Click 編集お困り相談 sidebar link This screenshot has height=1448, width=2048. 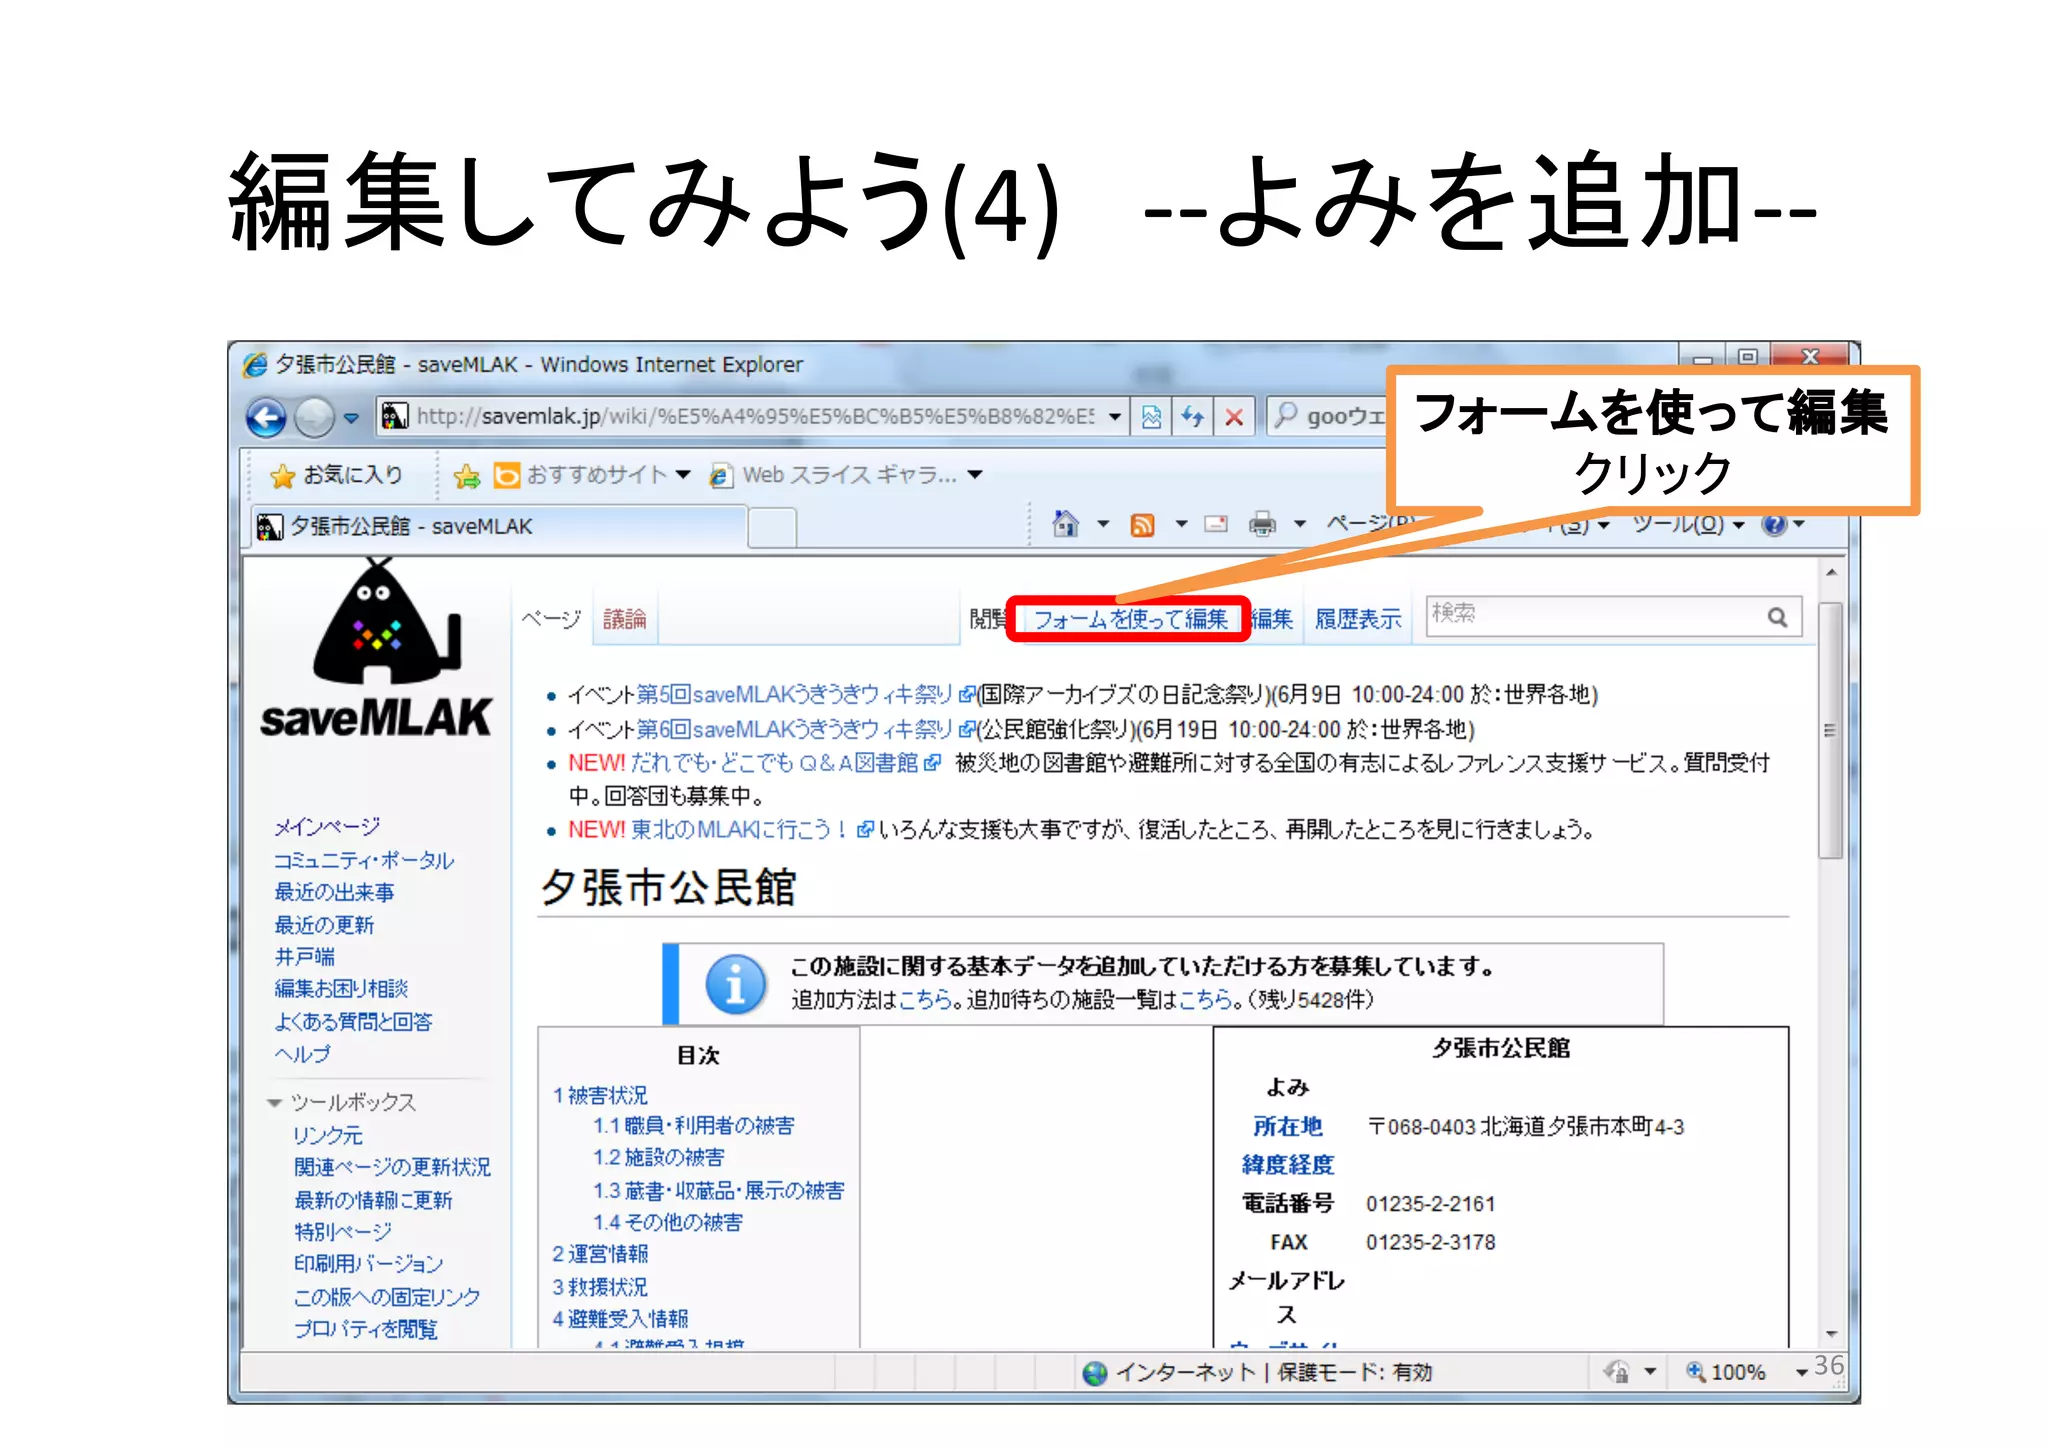[x=341, y=989]
